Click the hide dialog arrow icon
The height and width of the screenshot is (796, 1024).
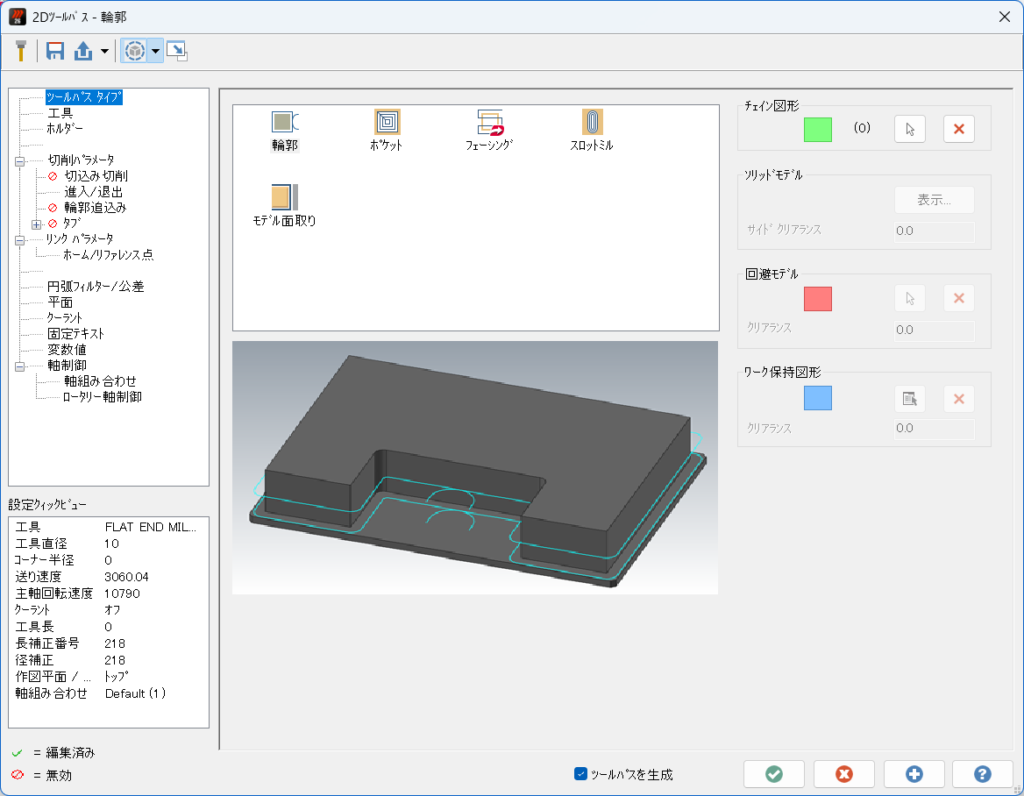click(x=177, y=51)
